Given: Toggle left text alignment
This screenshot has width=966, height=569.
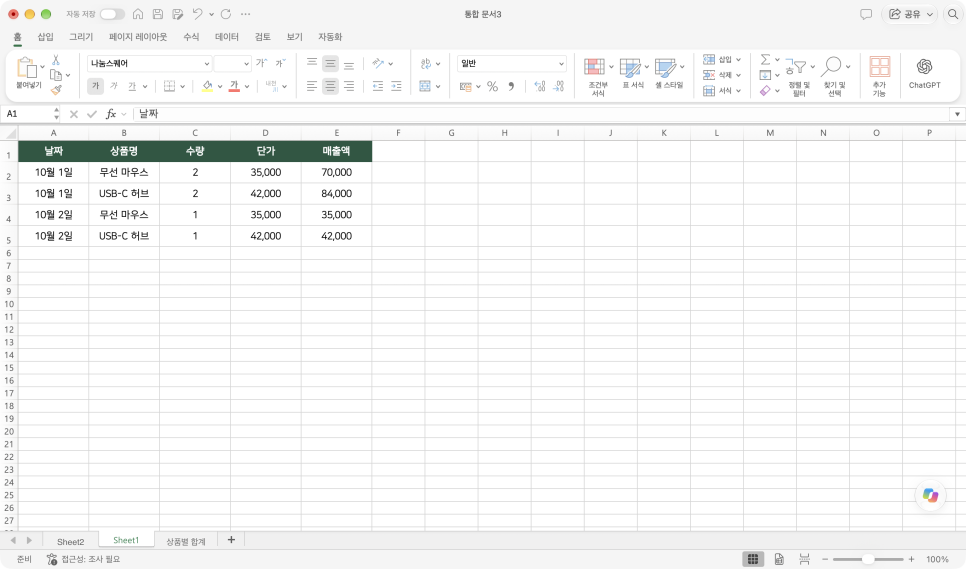Looking at the screenshot, I should (x=312, y=86).
